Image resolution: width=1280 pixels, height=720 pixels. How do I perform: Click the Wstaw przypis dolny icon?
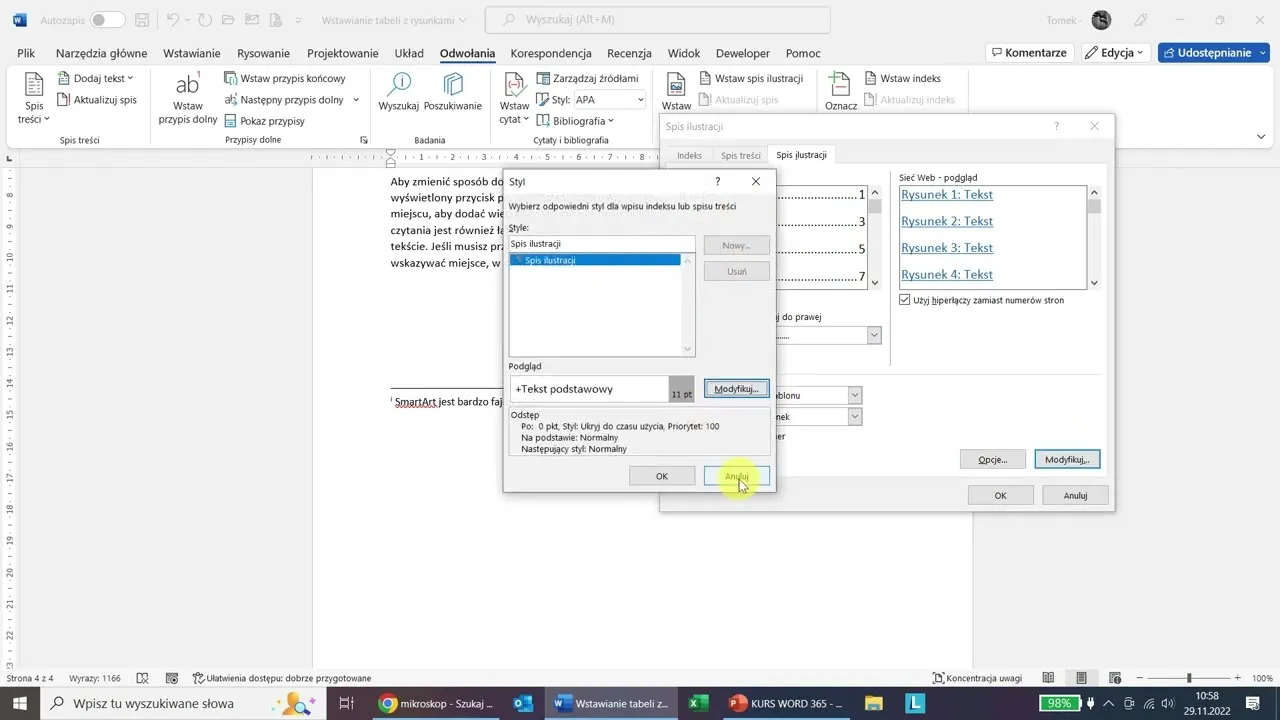[188, 86]
